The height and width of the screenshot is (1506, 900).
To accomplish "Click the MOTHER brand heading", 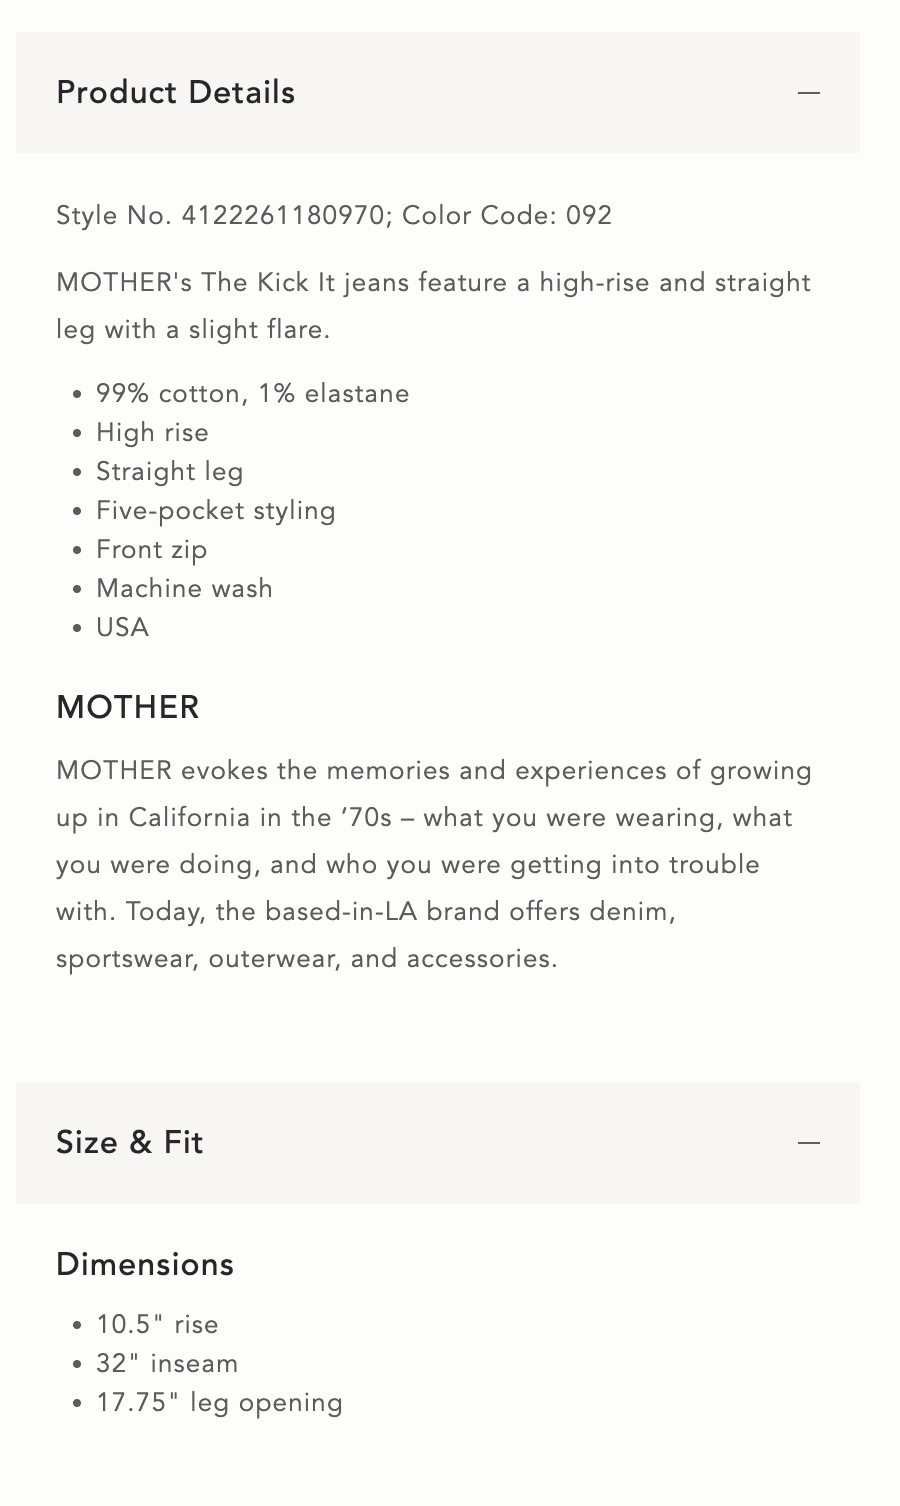I will pyautogui.click(x=128, y=708).
